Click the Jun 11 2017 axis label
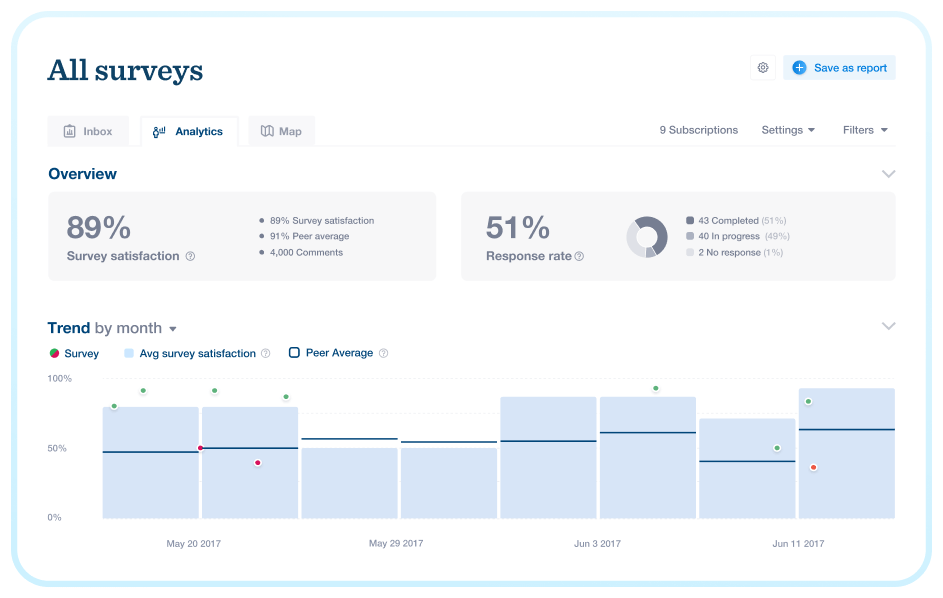The height and width of the screenshot is (598, 943). pos(798,543)
